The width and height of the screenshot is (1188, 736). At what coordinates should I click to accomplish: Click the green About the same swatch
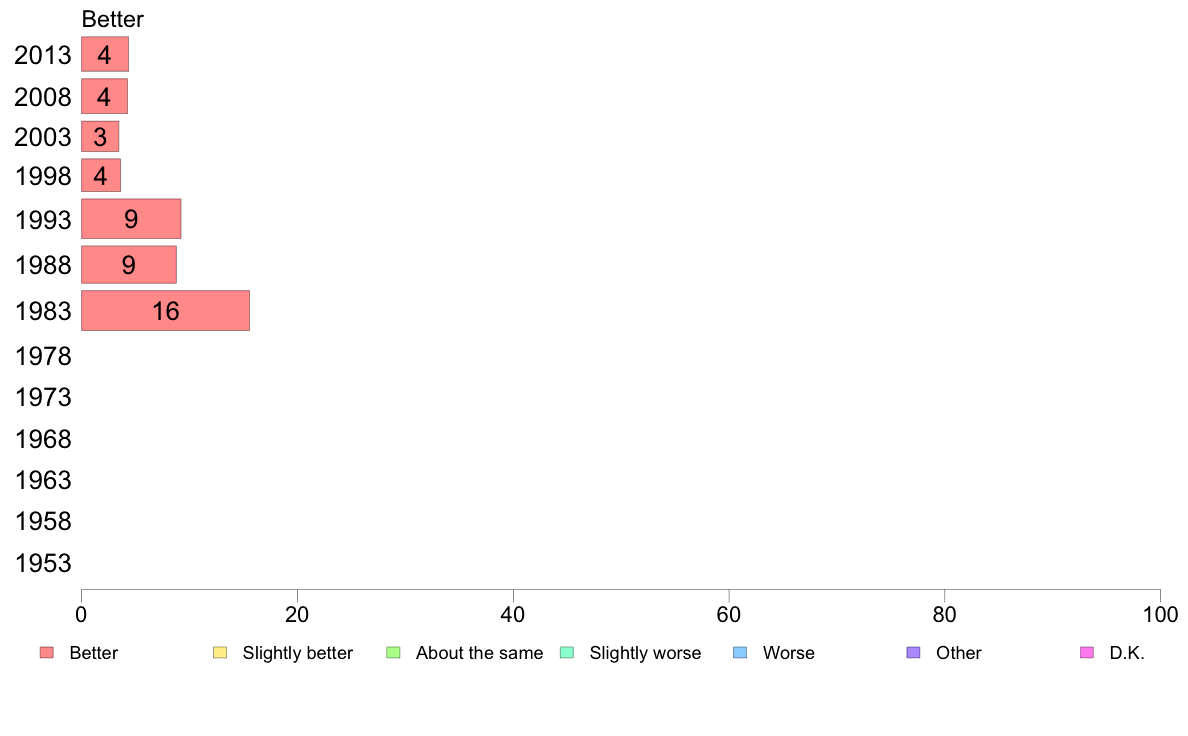pyautogui.click(x=393, y=653)
